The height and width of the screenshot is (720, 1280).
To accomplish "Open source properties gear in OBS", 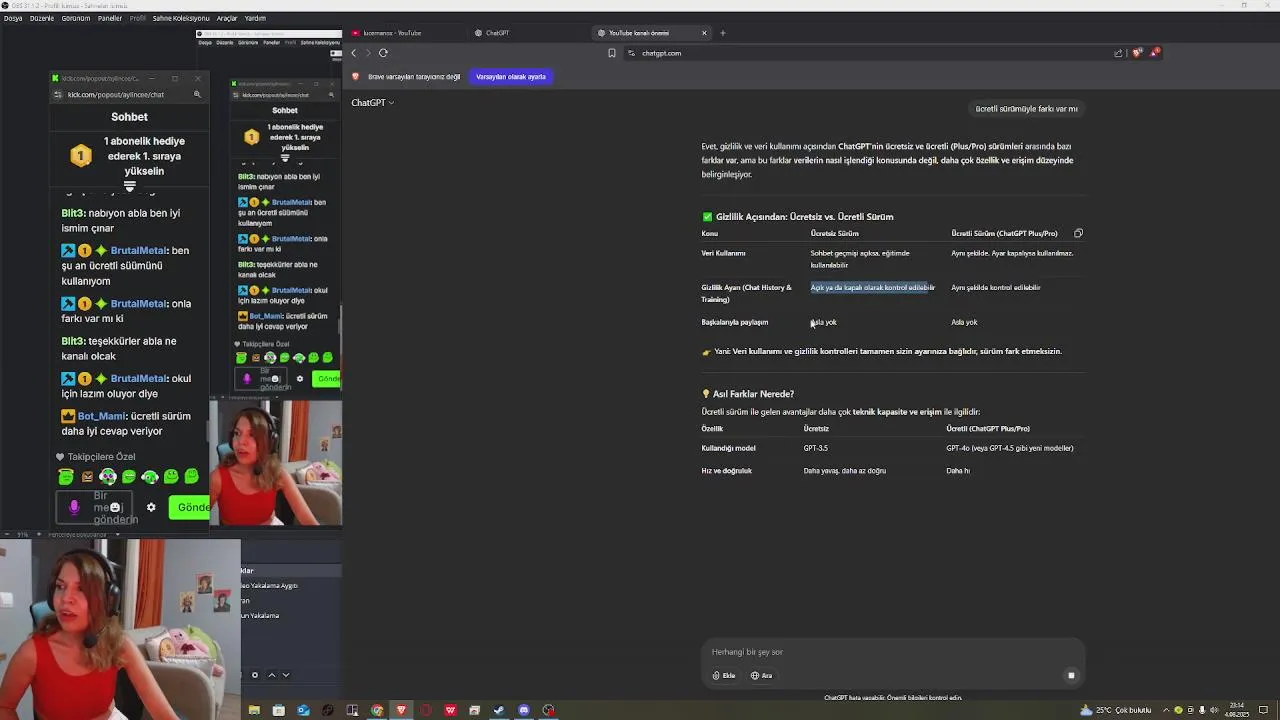I will 255,675.
